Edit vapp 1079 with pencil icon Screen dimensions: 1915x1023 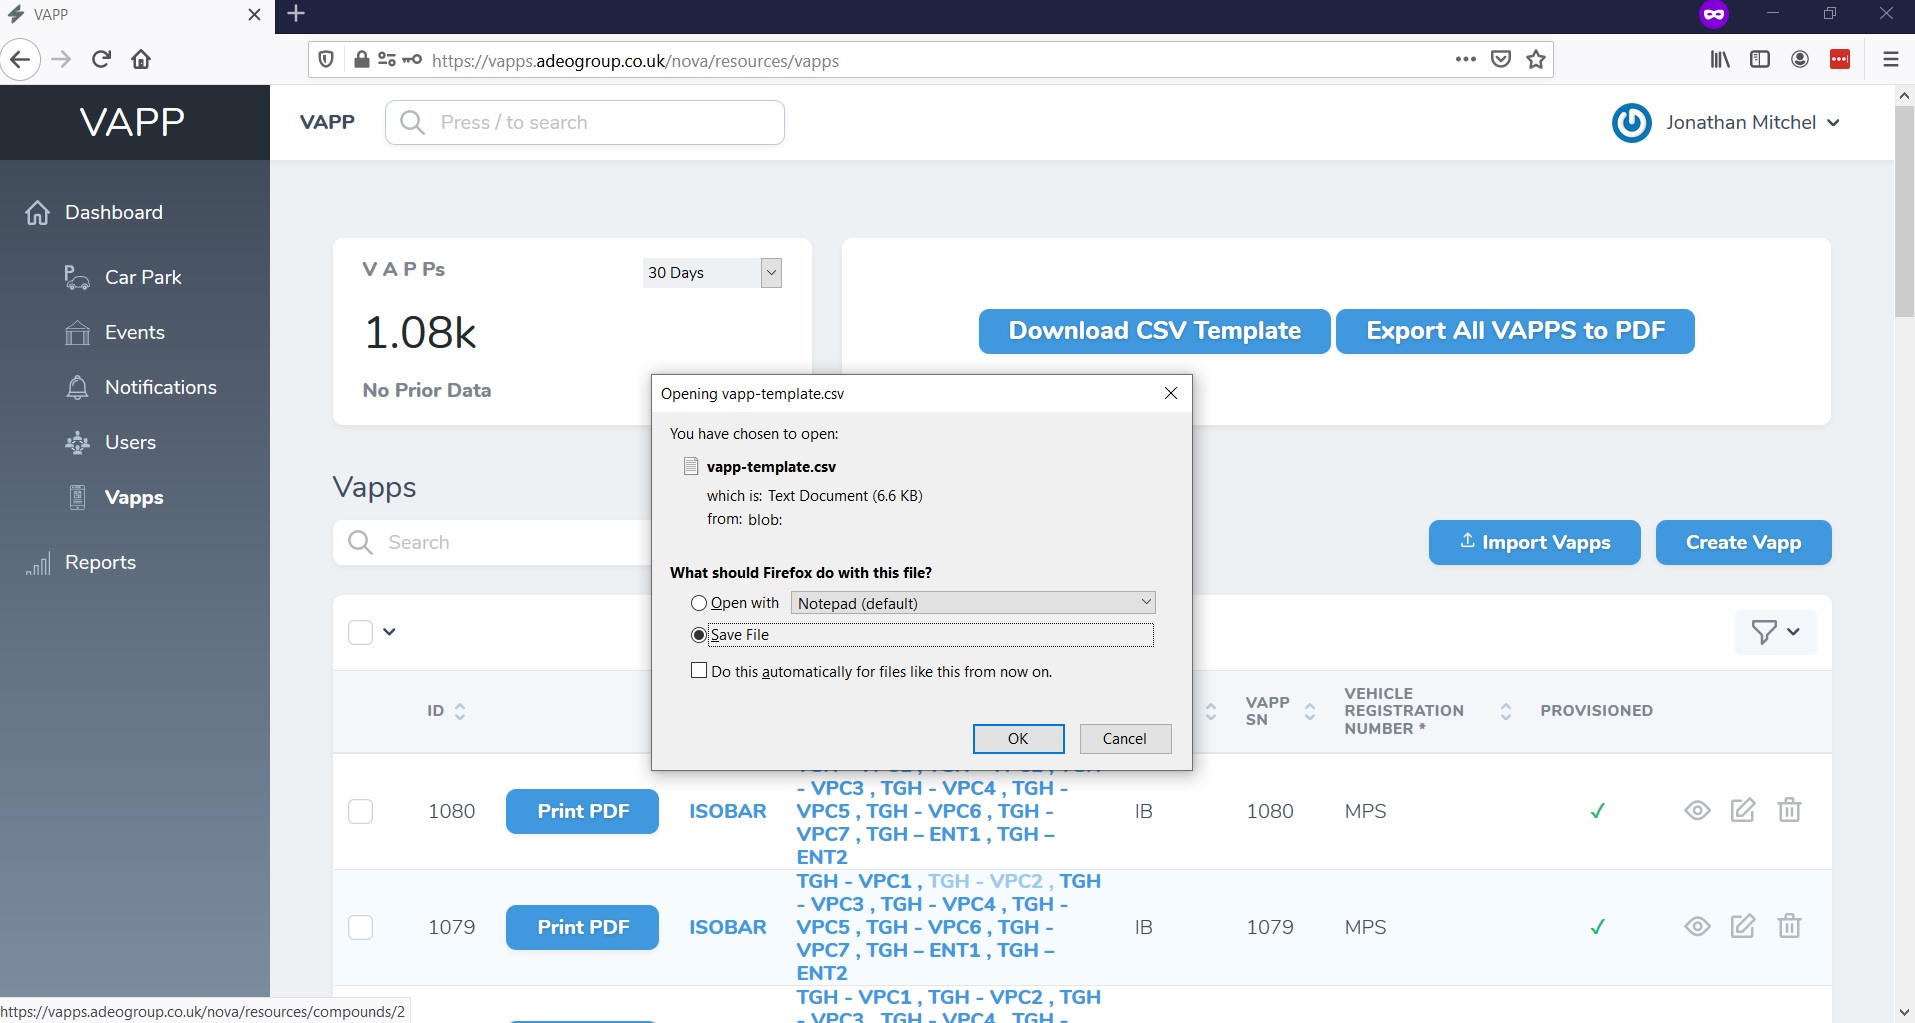tap(1743, 926)
